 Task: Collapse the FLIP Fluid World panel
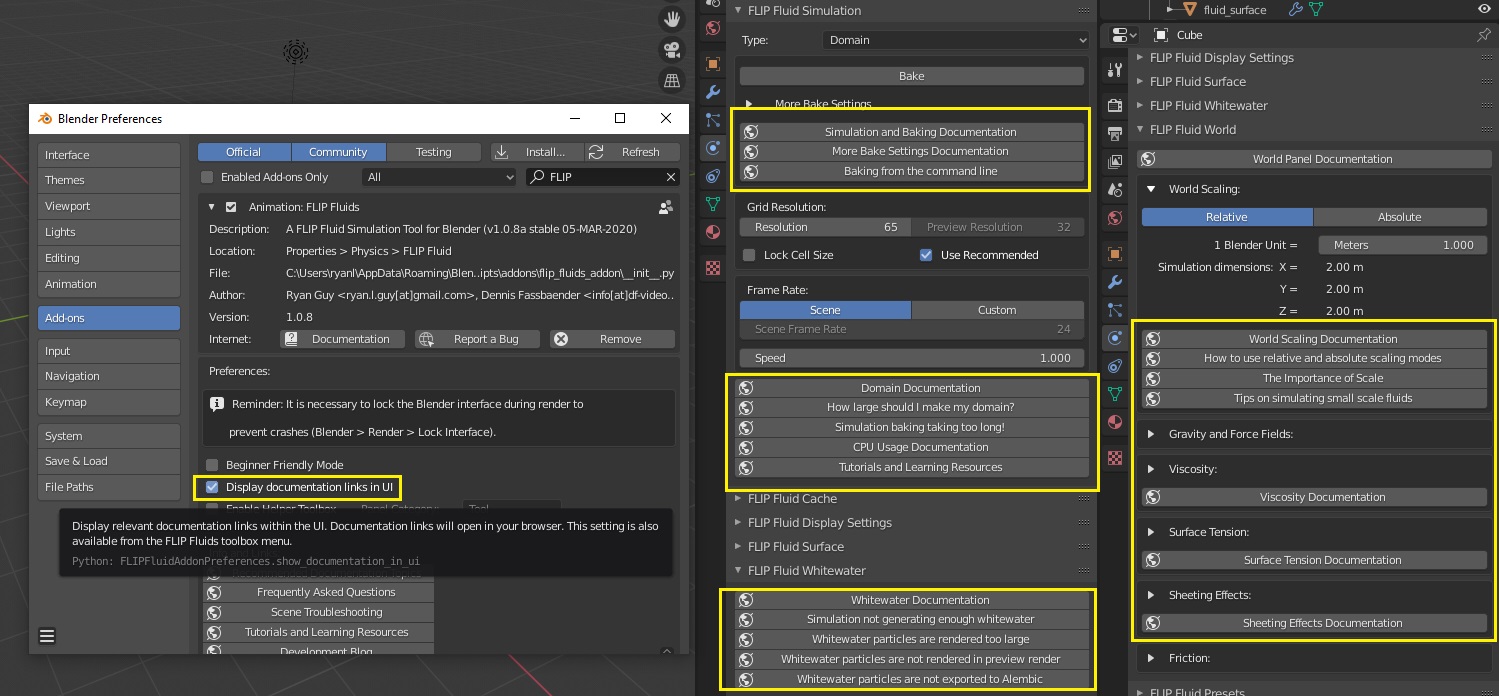pyautogui.click(x=1141, y=129)
